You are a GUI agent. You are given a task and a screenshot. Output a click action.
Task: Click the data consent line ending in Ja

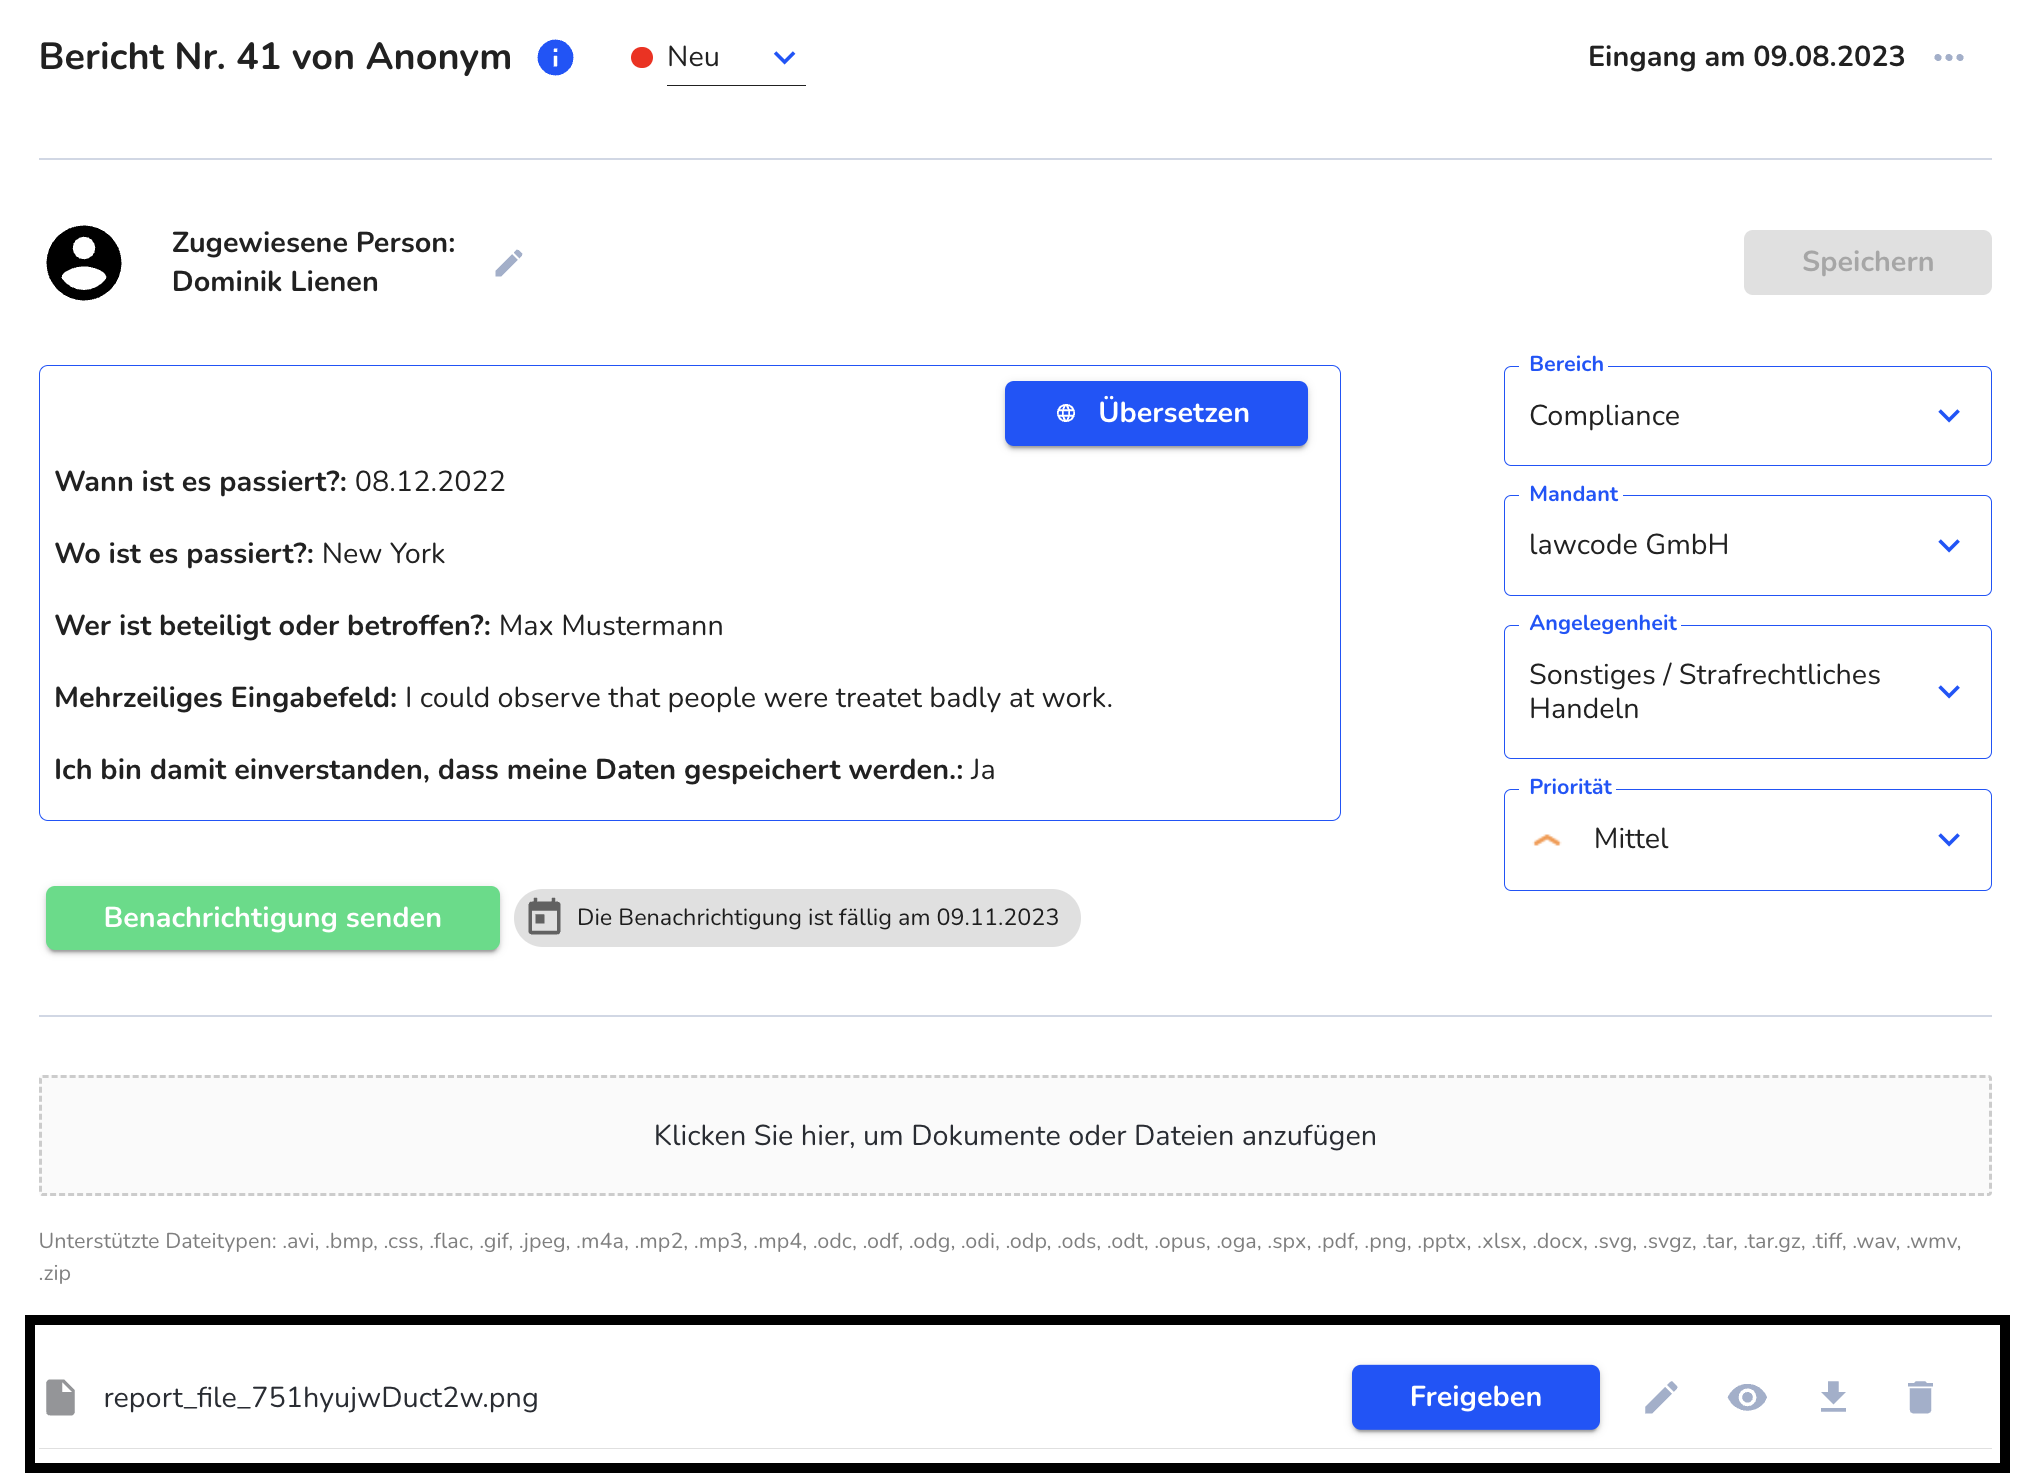coord(524,770)
